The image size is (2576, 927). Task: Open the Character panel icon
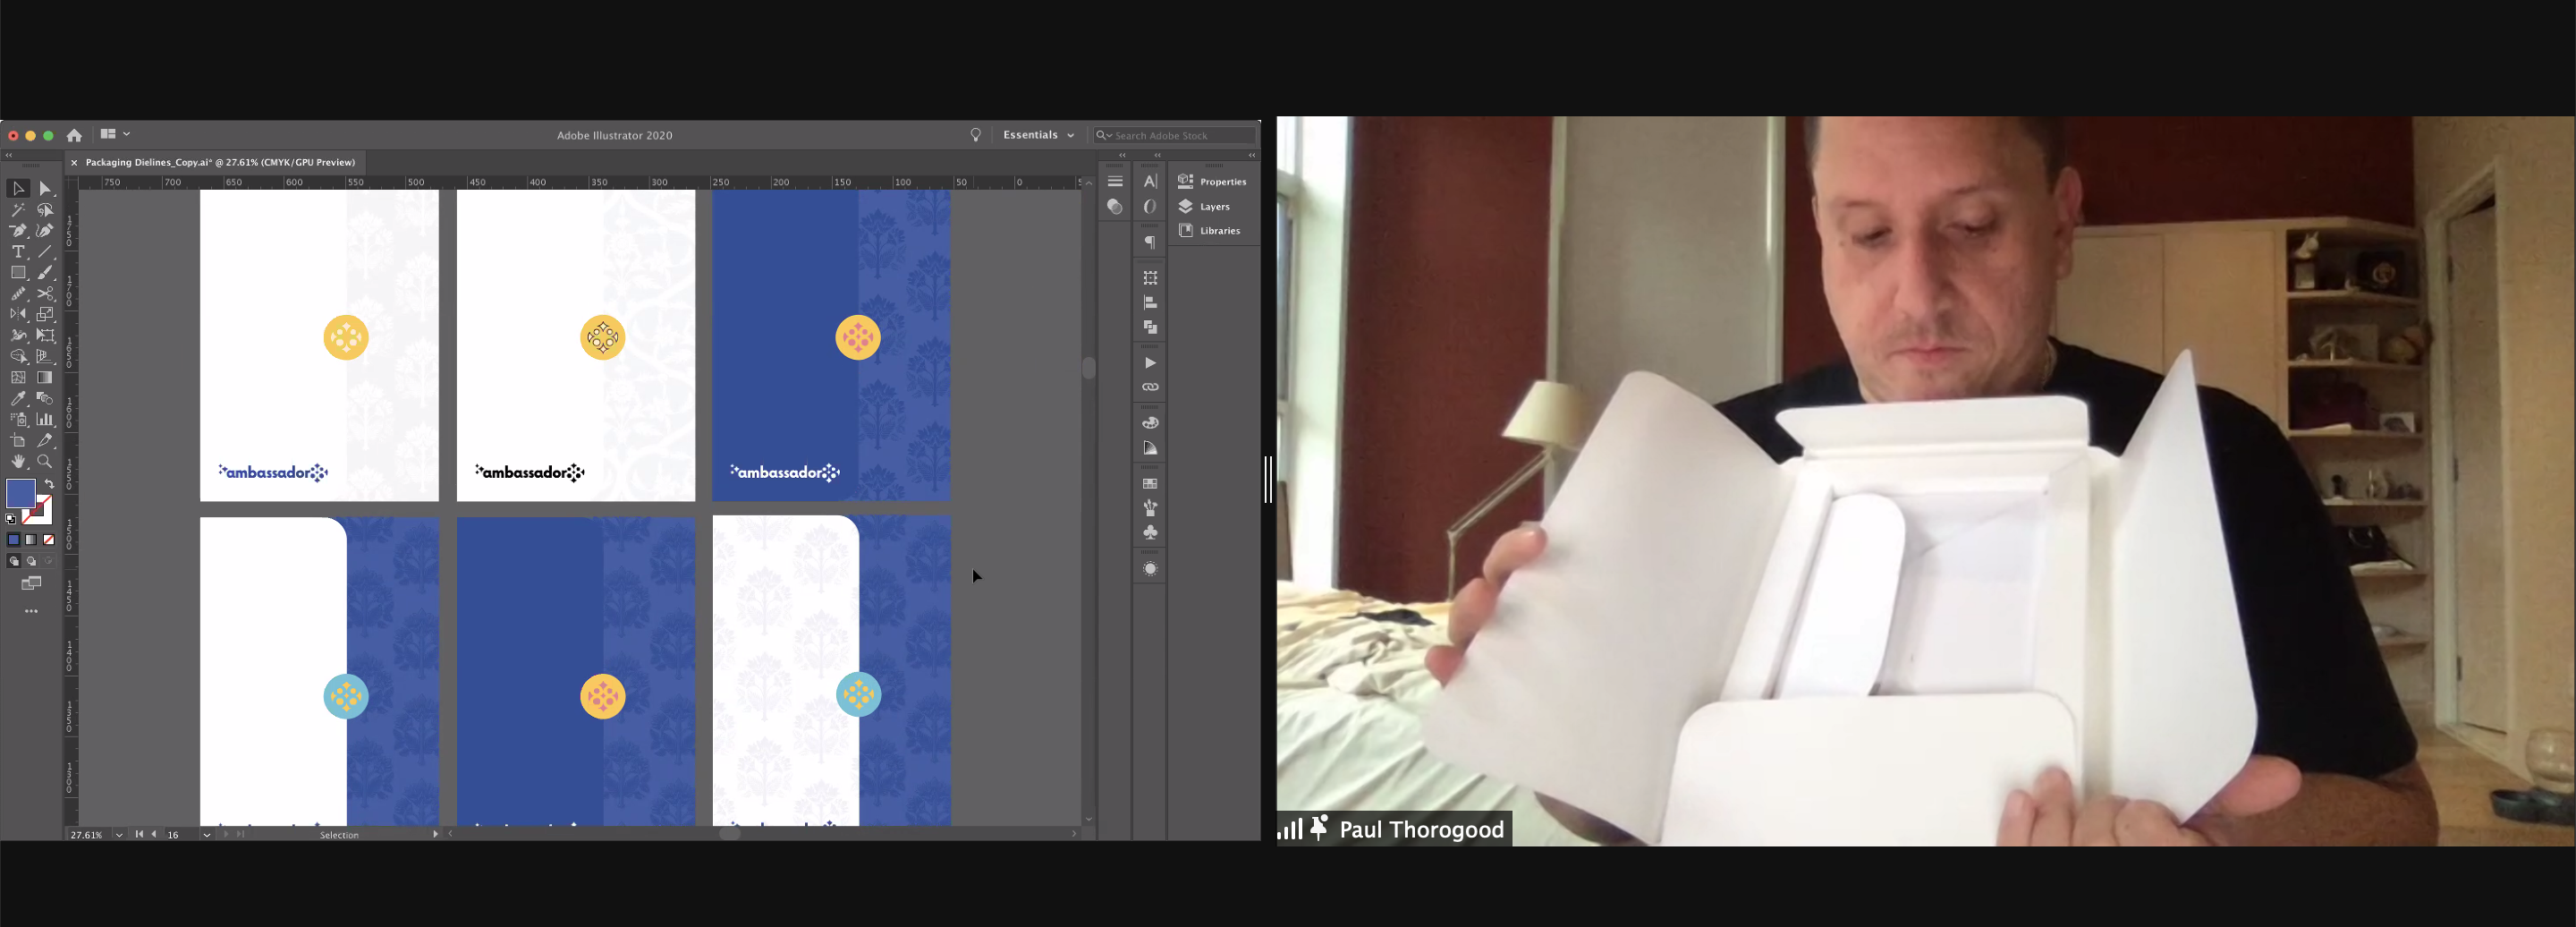(x=1150, y=181)
